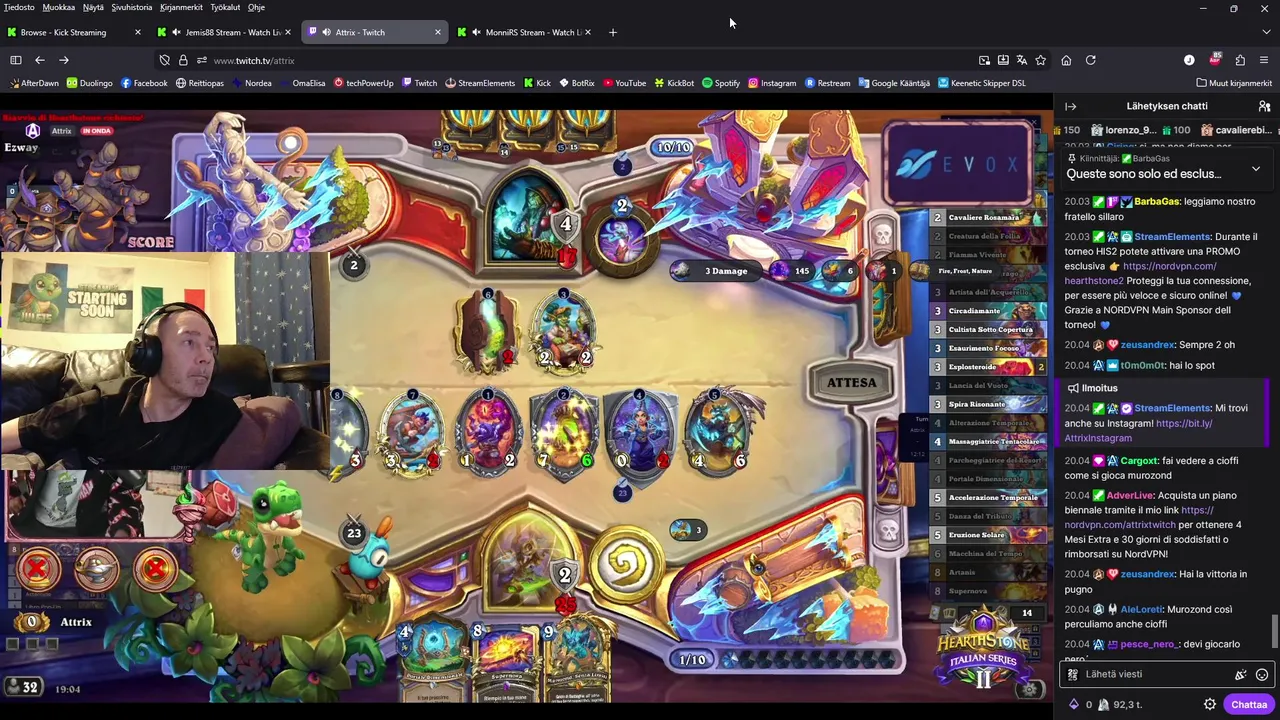Open the Muut kirjanmerkit folder
The image size is (1280, 720).
tap(1233, 83)
